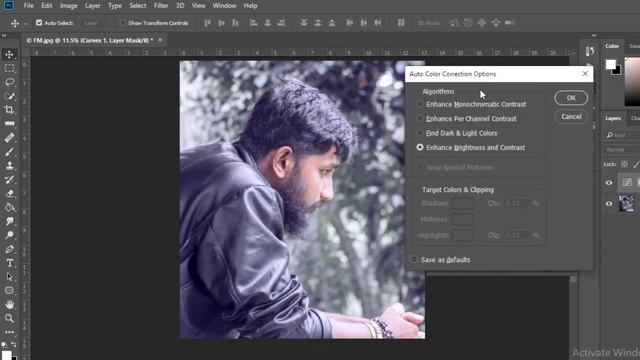Switch to the Color panel tab
Screen dimensions: 640x360
coord(612,46)
